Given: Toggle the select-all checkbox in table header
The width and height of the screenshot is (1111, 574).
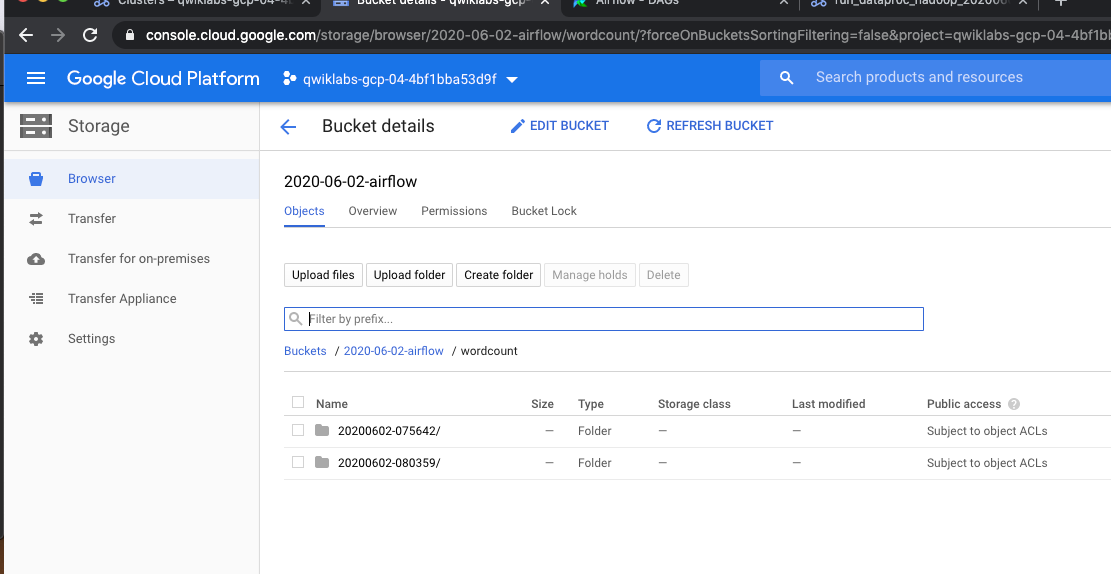Looking at the screenshot, I should (x=298, y=403).
